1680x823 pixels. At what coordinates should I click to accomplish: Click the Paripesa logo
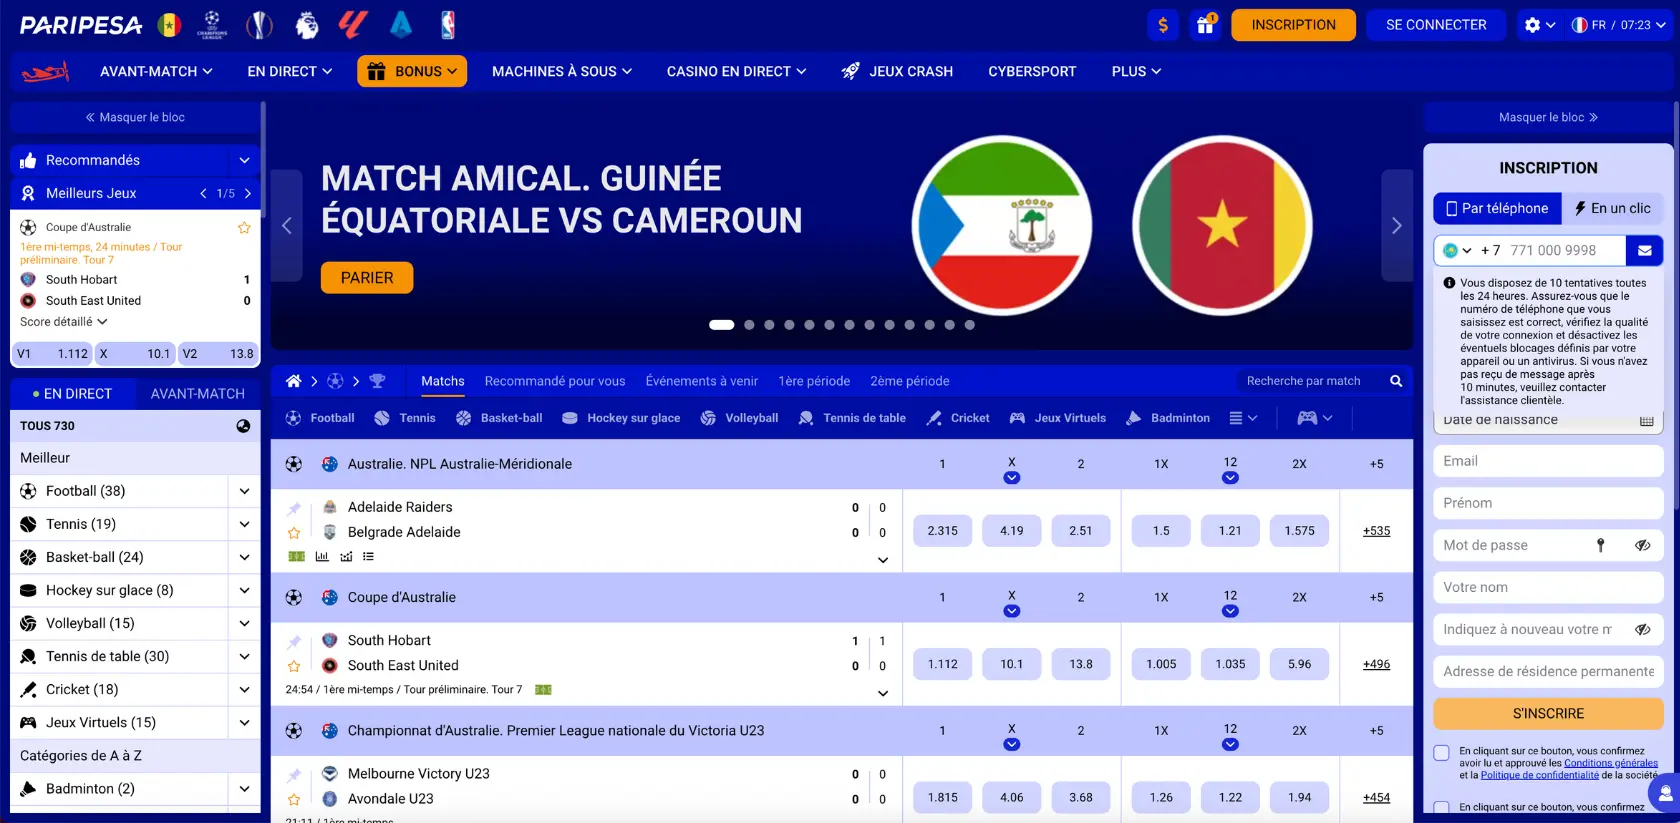[x=81, y=25]
